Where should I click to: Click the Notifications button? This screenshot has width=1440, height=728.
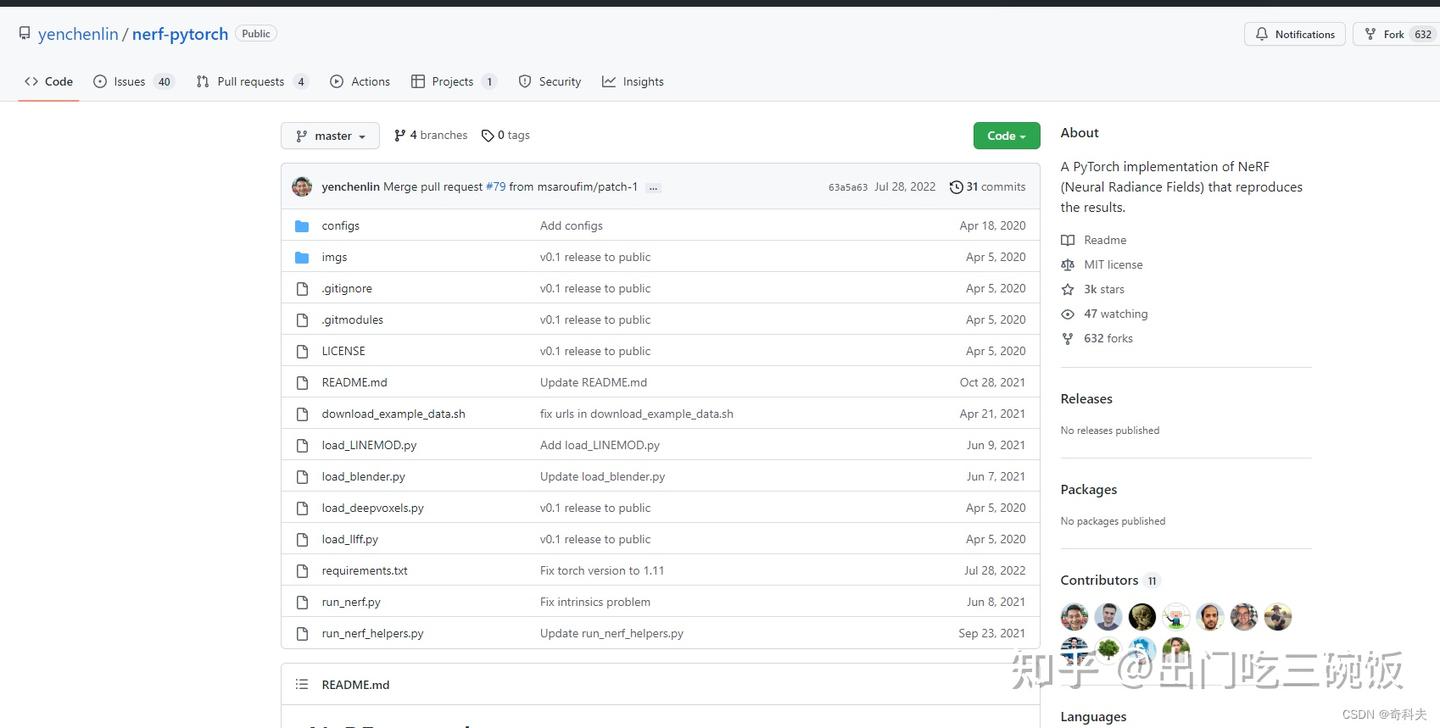1295,34
